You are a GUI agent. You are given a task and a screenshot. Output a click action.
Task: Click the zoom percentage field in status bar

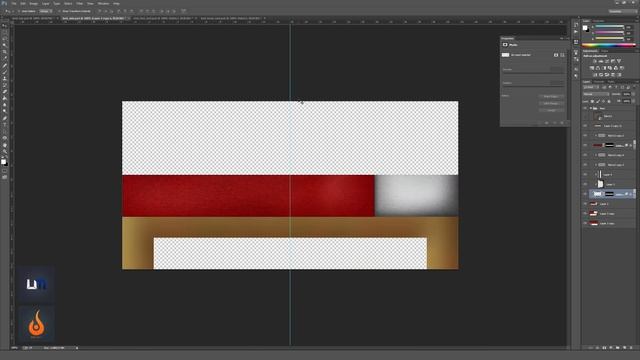pyautogui.click(x=15, y=348)
